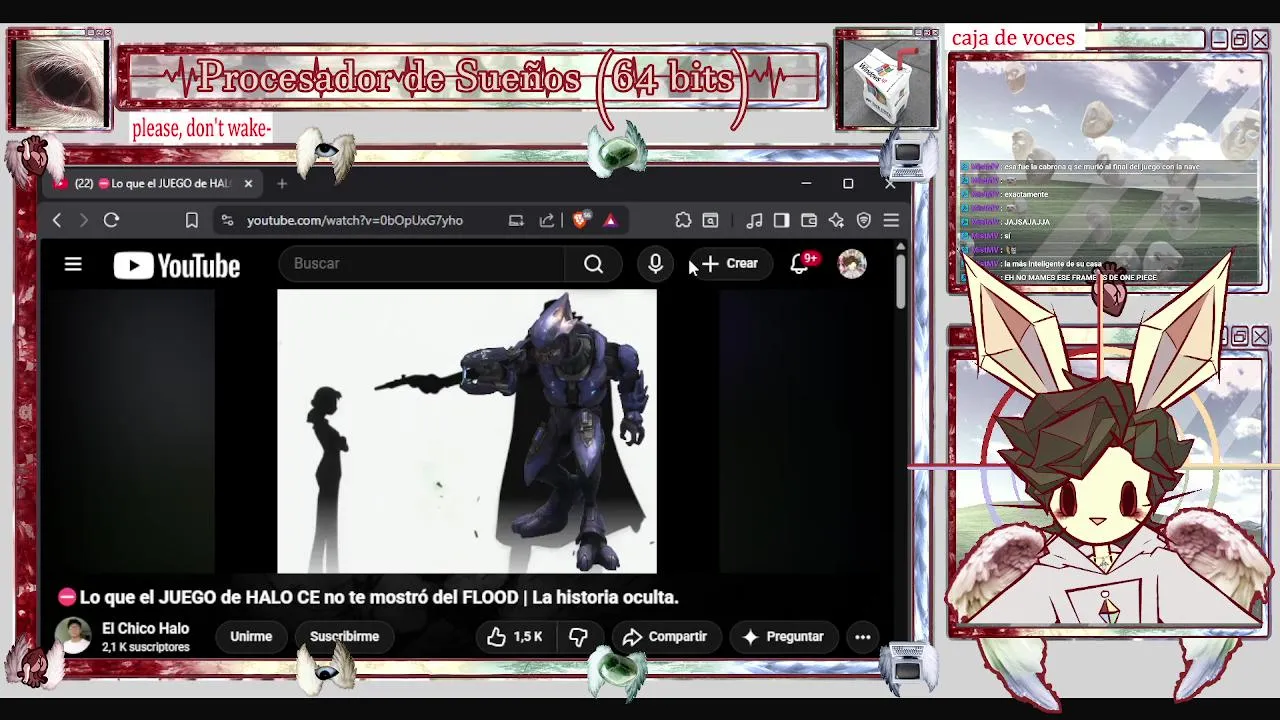Click the Suscribirme button

click(344, 636)
